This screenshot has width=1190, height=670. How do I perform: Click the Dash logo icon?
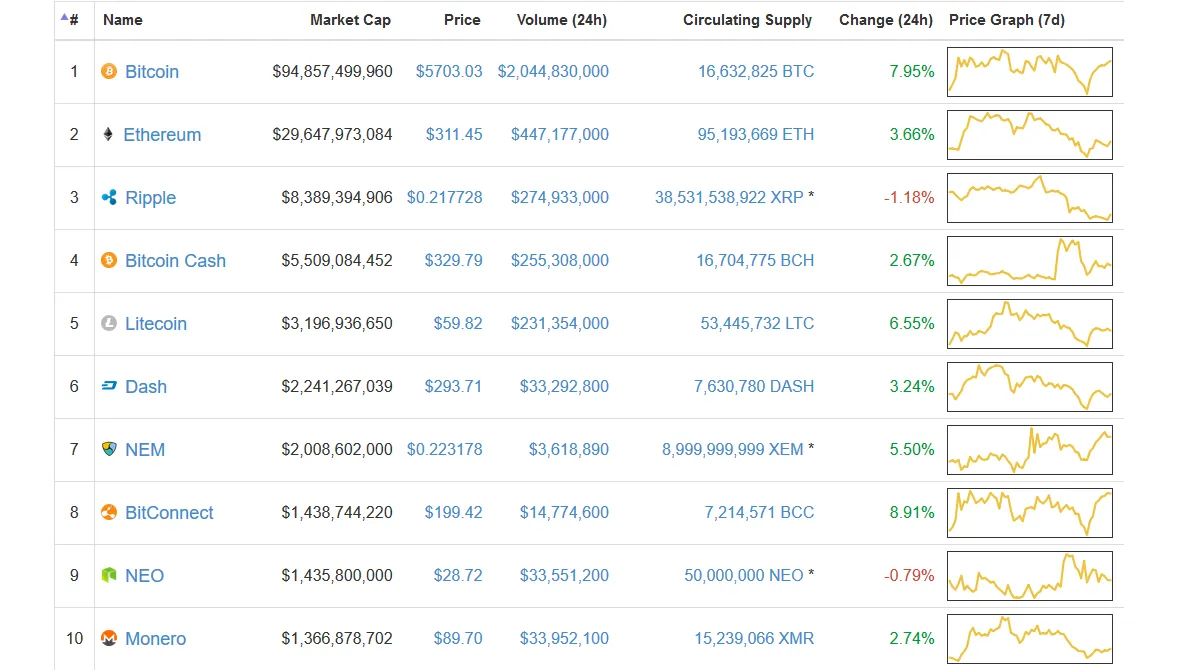tap(109, 386)
